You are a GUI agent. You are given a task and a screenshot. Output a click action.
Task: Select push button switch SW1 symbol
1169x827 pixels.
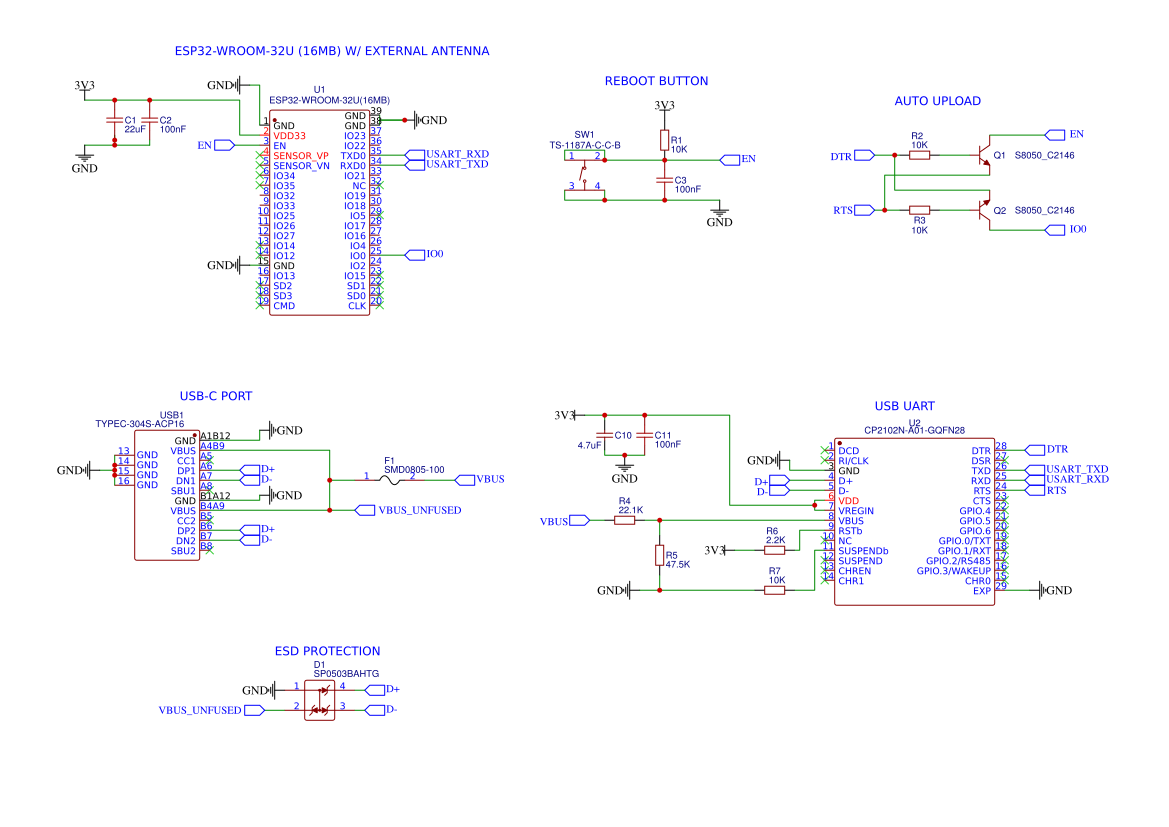[x=584, y=177]
